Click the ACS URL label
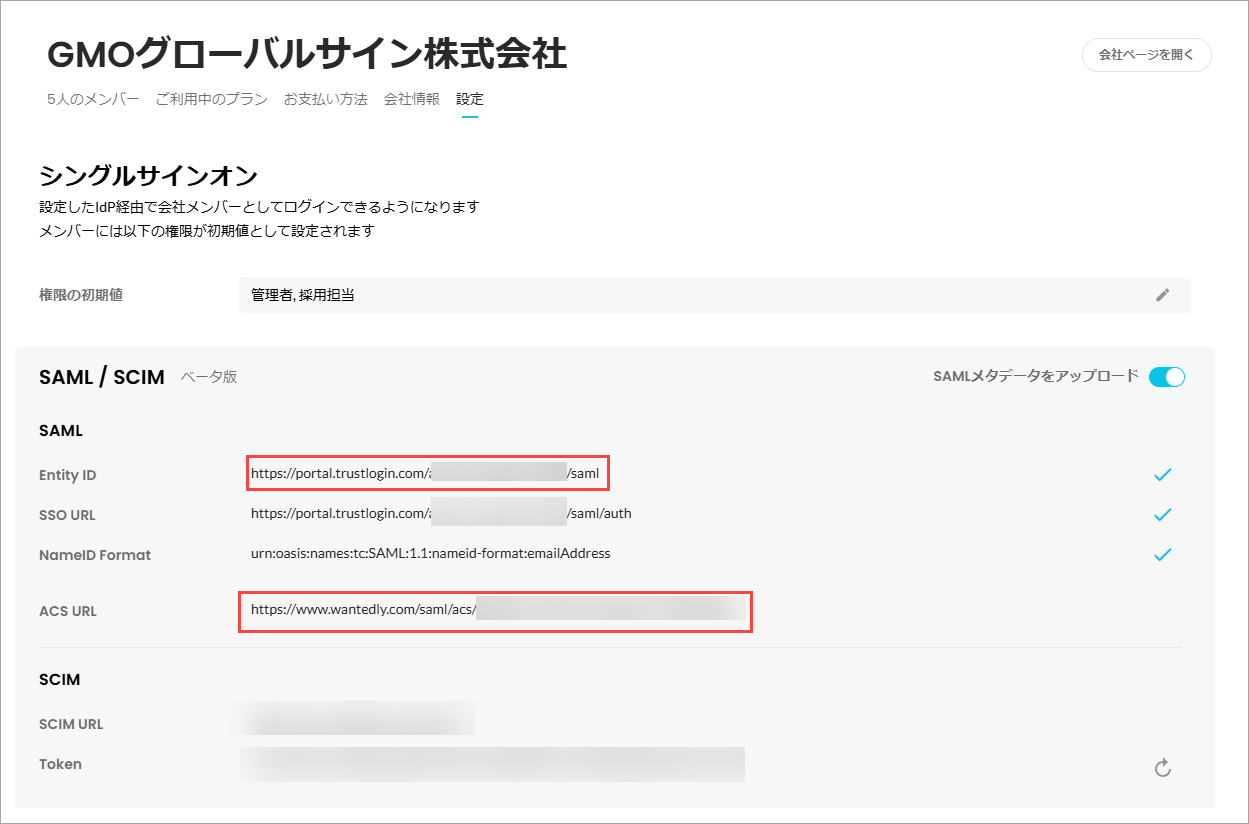1249x824 pixels. pos(68,611)
